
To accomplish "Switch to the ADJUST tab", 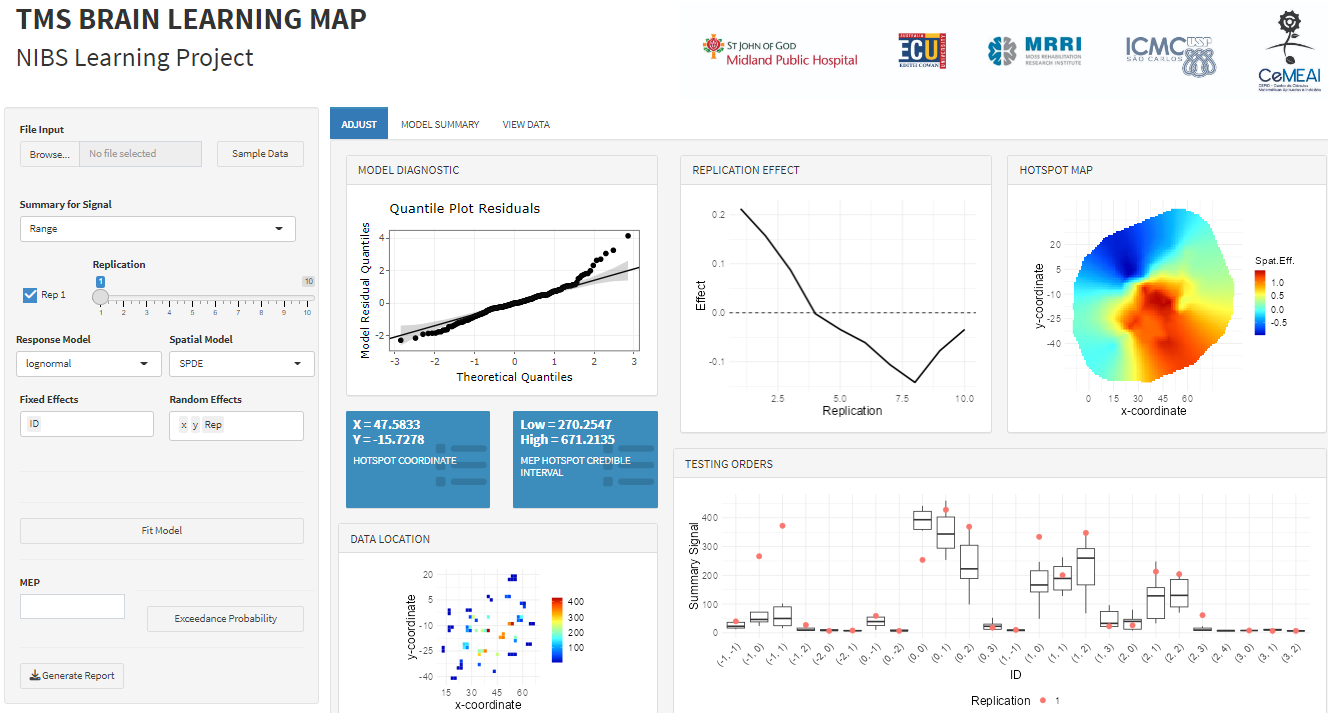I will tap(359, 125).
